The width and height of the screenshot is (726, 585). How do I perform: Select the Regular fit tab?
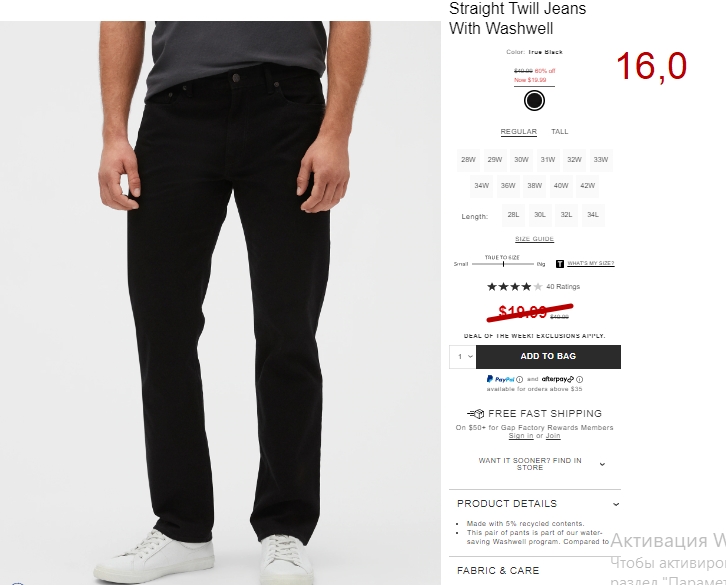click(x=519, y=132)
